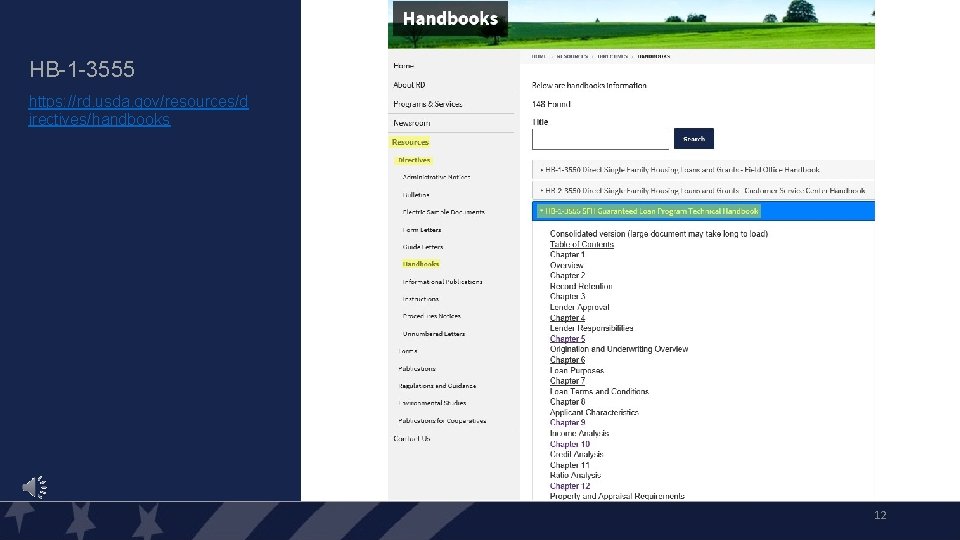Open the Newsroom sidebar item
The width and height of the screenshot is (960, 540).
411,123
